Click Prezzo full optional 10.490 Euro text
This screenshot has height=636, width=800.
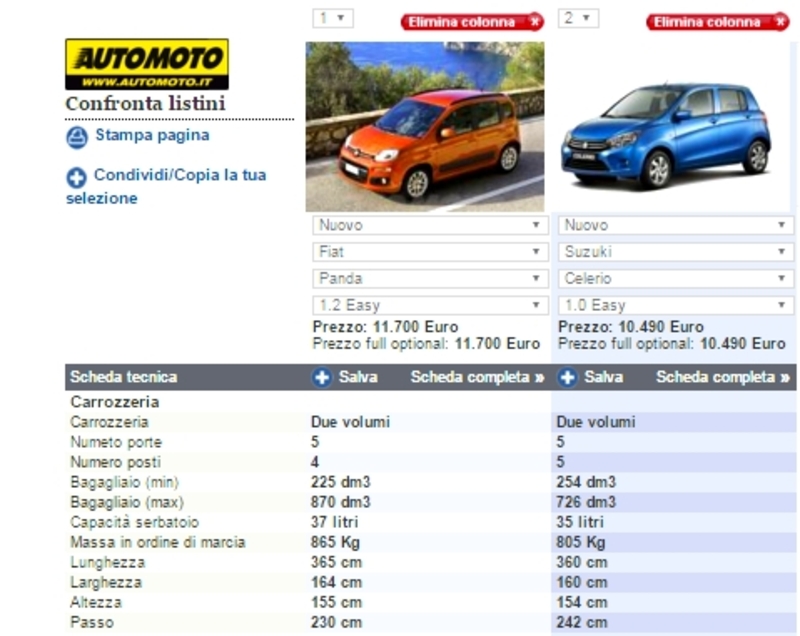pos(672,344)
